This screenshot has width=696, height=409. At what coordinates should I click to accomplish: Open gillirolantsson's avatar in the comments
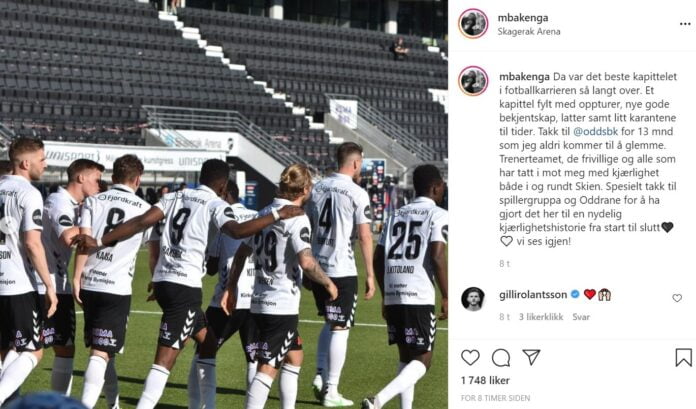(473, 299)
